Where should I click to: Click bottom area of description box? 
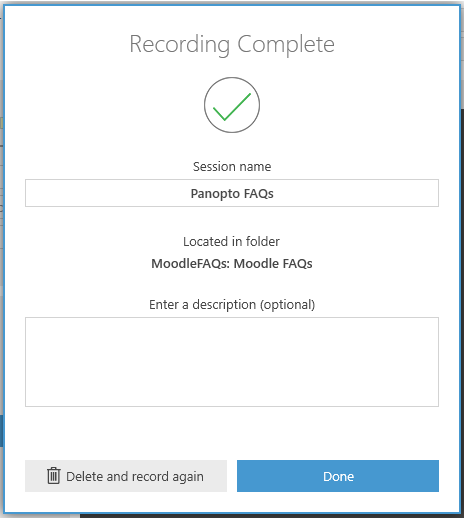tap(232, 397)
